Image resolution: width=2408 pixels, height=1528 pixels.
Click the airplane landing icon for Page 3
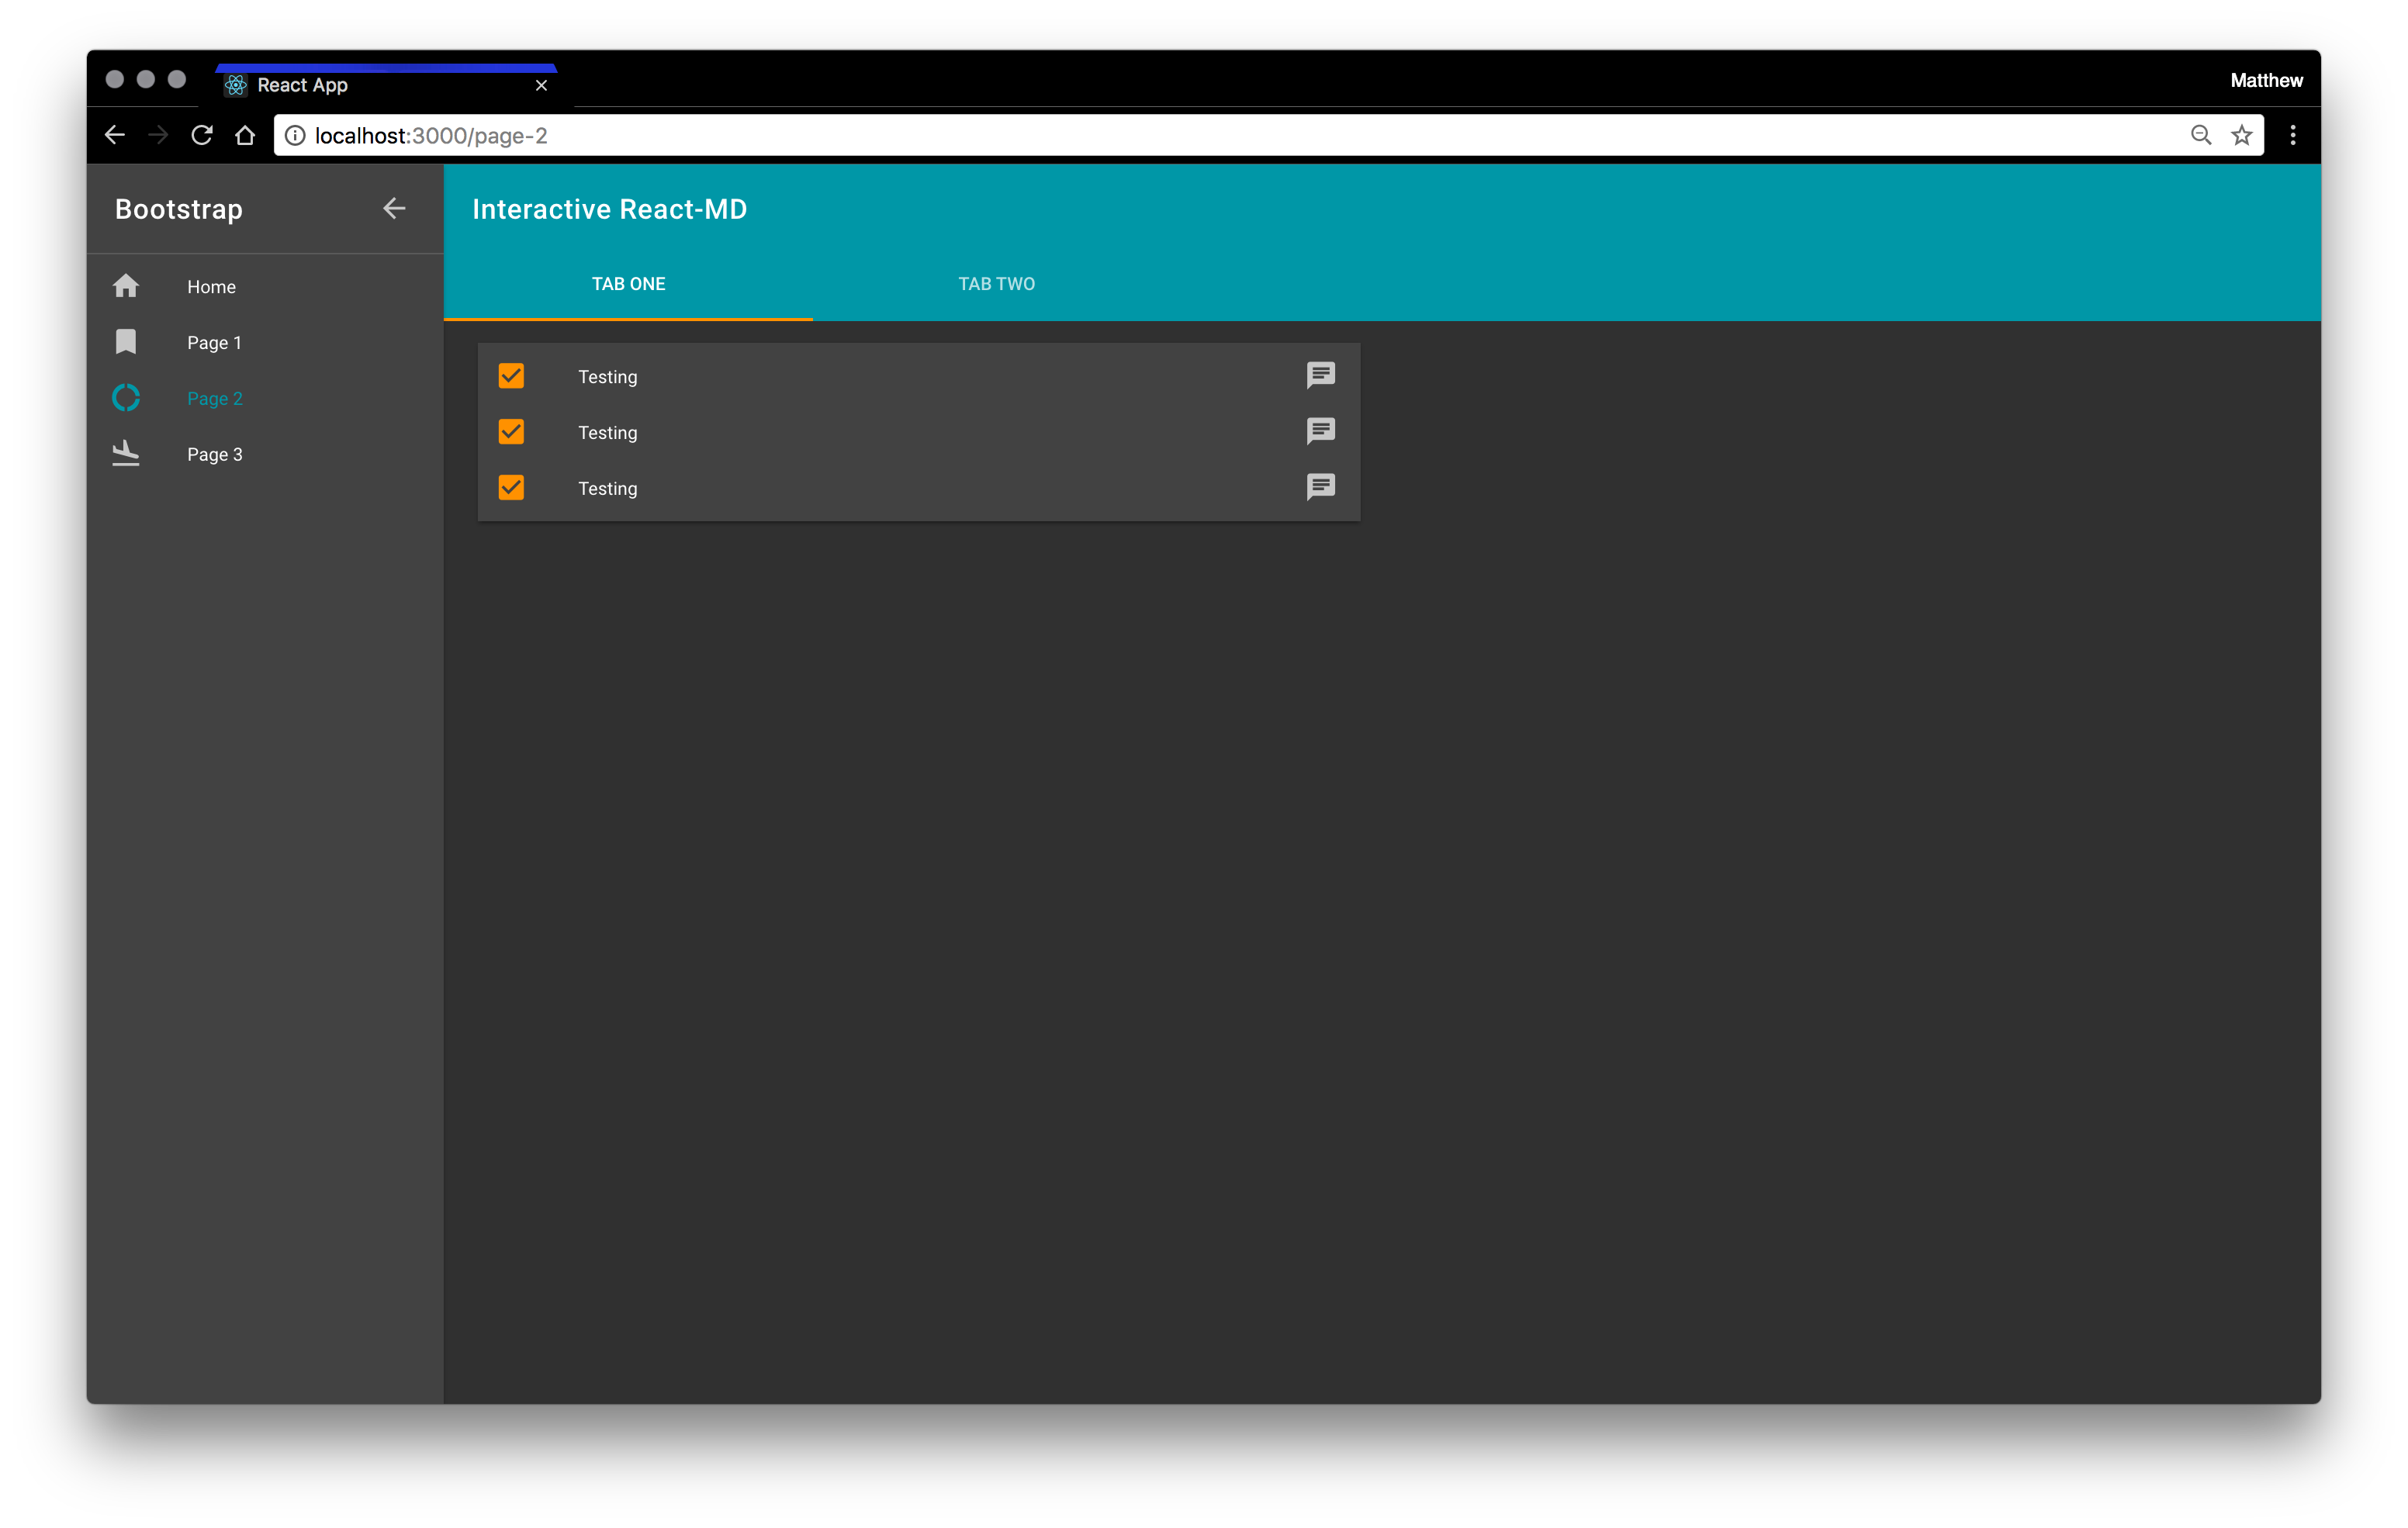[x=126, y=453]
